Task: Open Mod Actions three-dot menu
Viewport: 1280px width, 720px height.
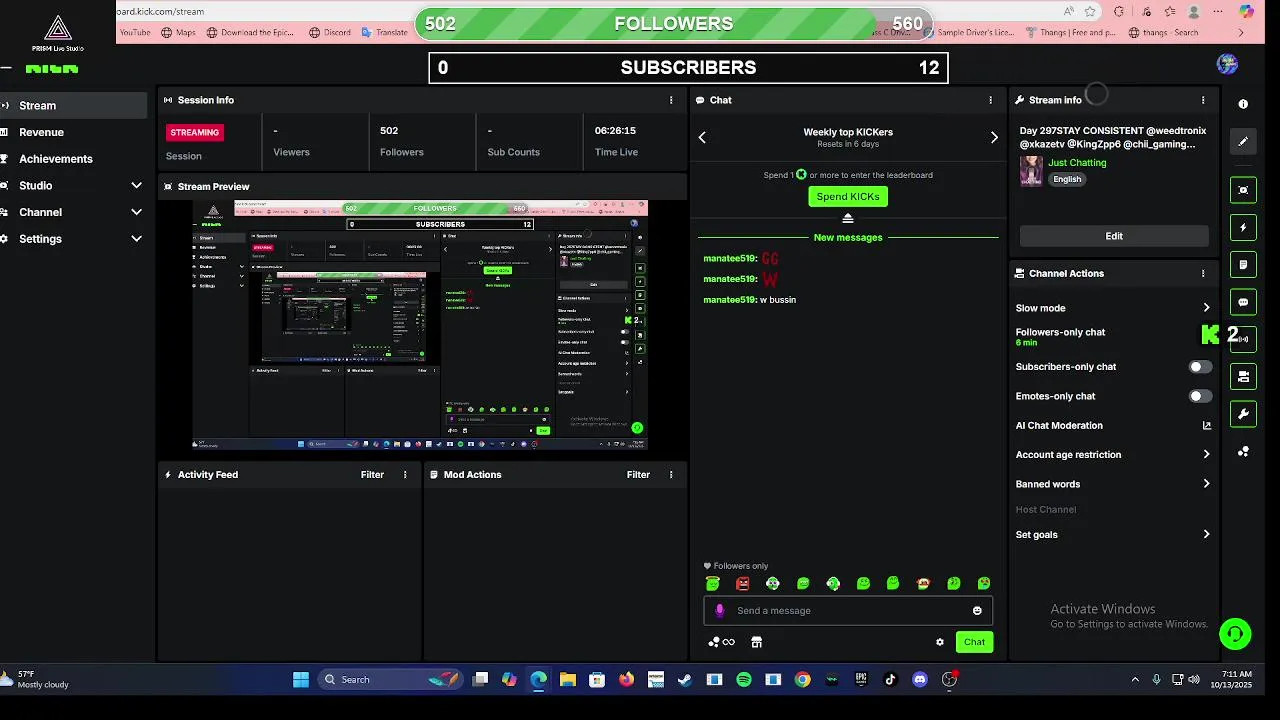Action: point(671,475)
